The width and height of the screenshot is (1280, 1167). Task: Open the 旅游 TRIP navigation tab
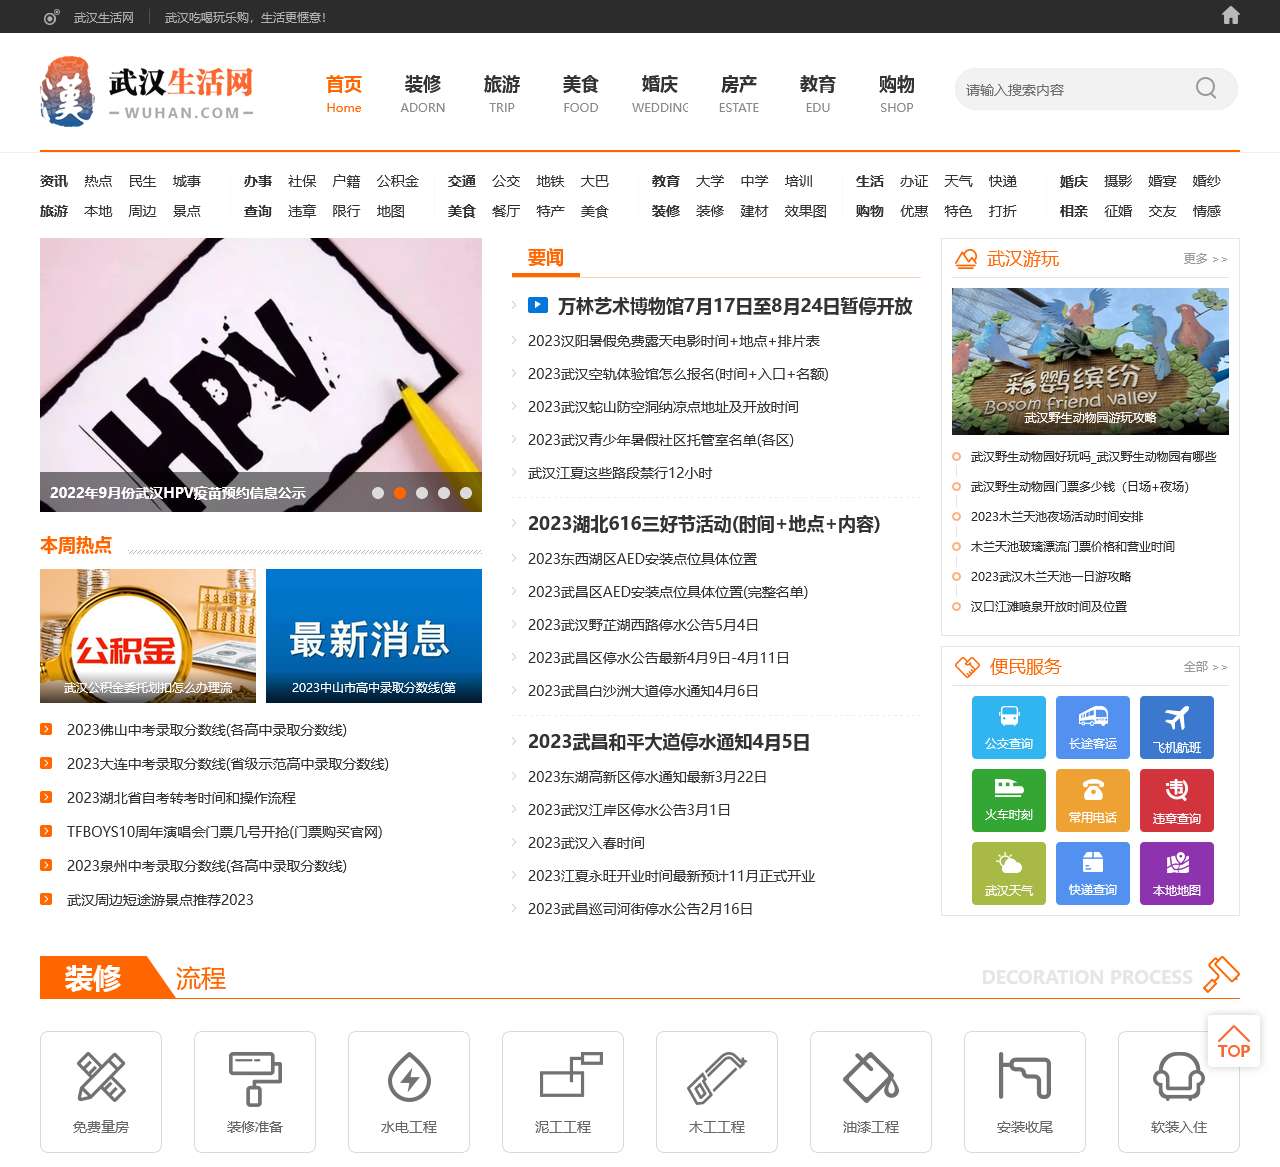click(x=502, y=93)
